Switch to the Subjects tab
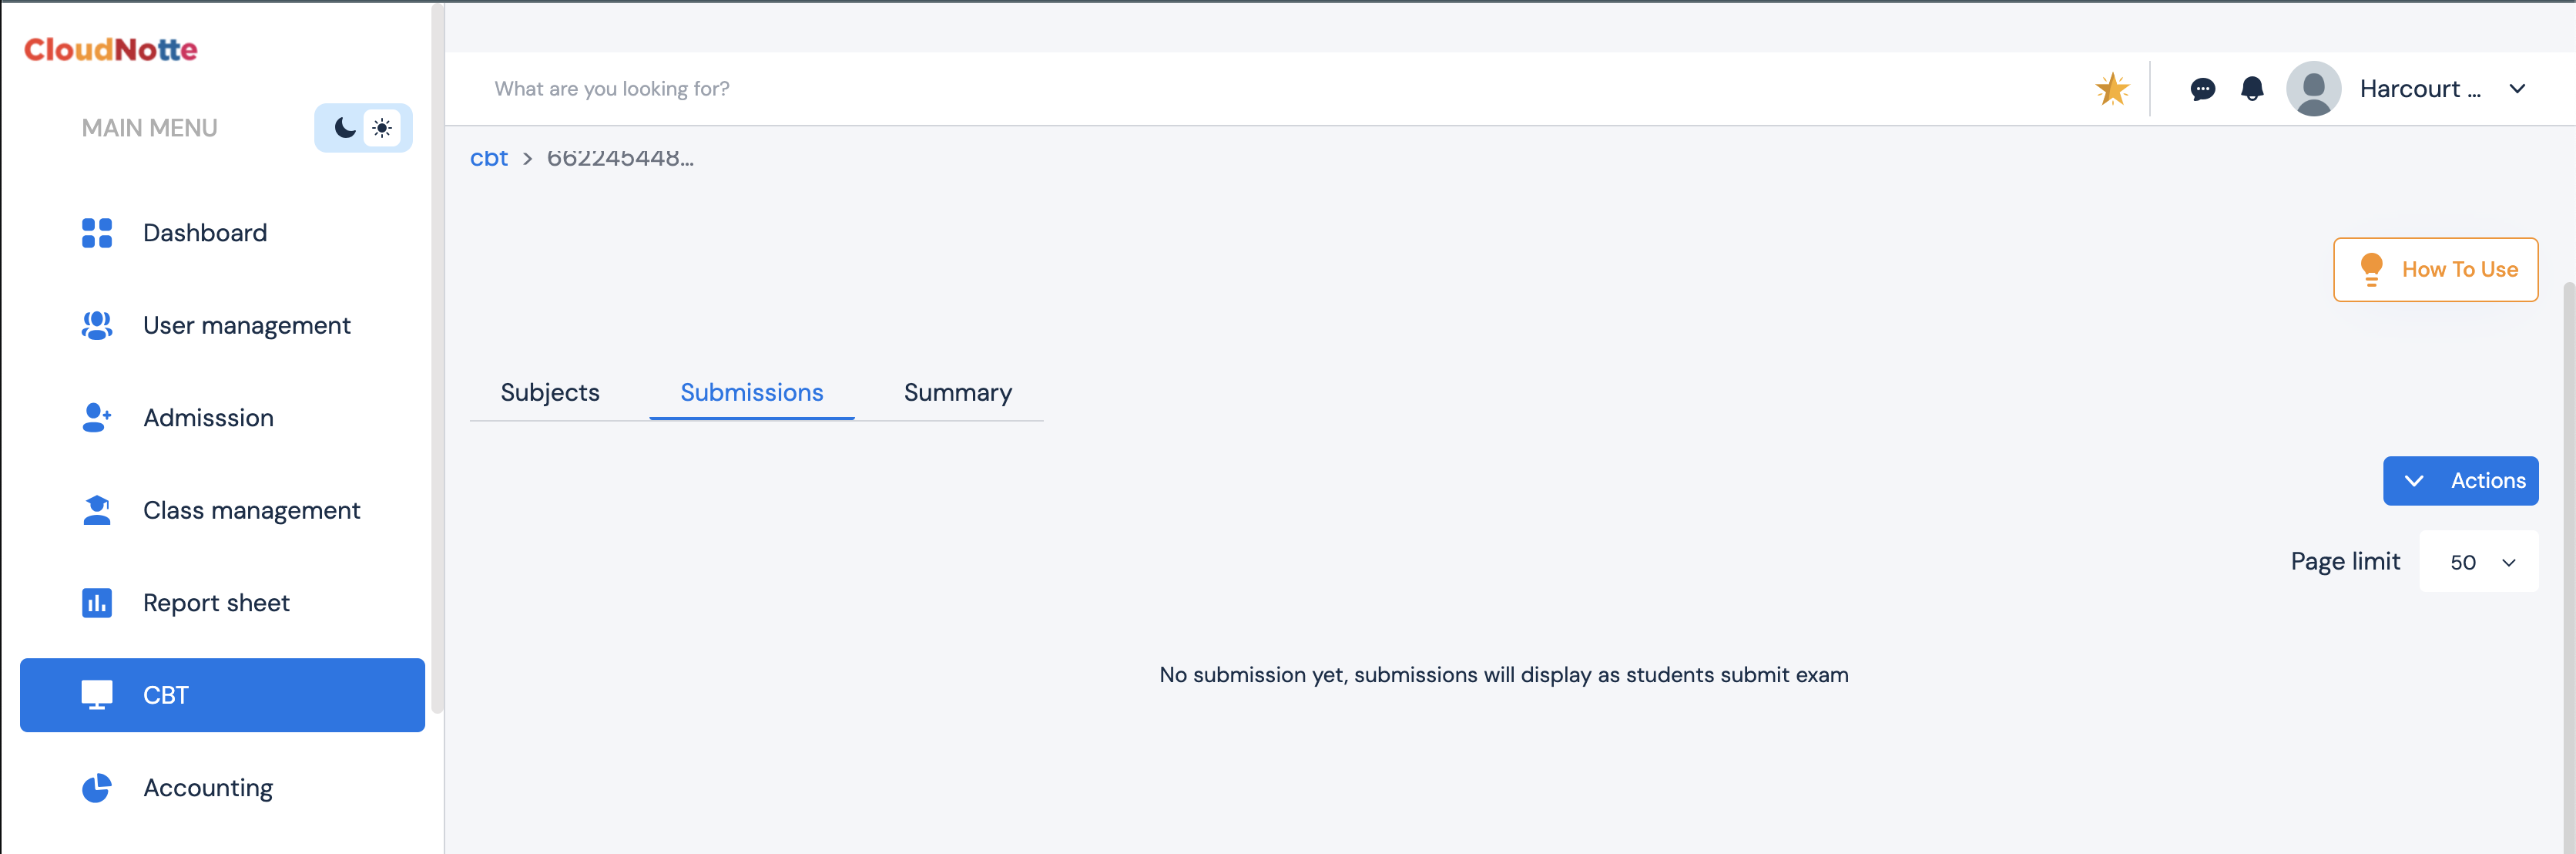This screenshot has height=854, width=2576. tap(550, 393)
